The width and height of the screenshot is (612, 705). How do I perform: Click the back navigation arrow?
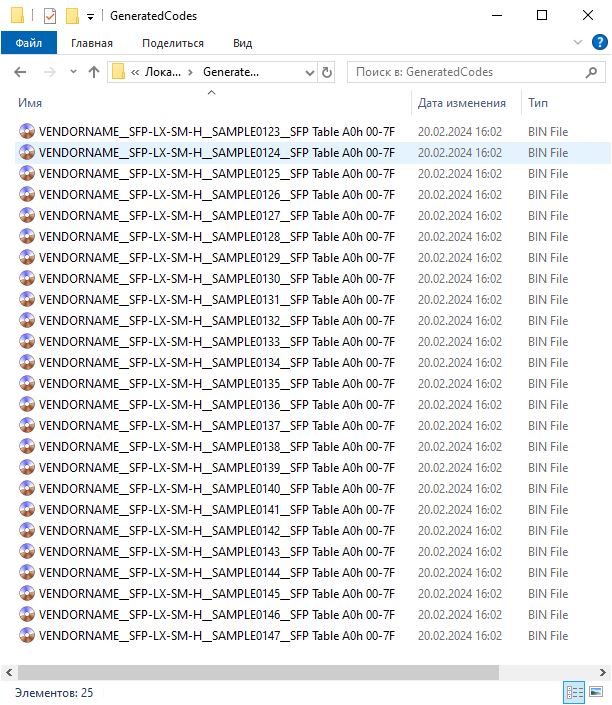(x=20, y=72)
